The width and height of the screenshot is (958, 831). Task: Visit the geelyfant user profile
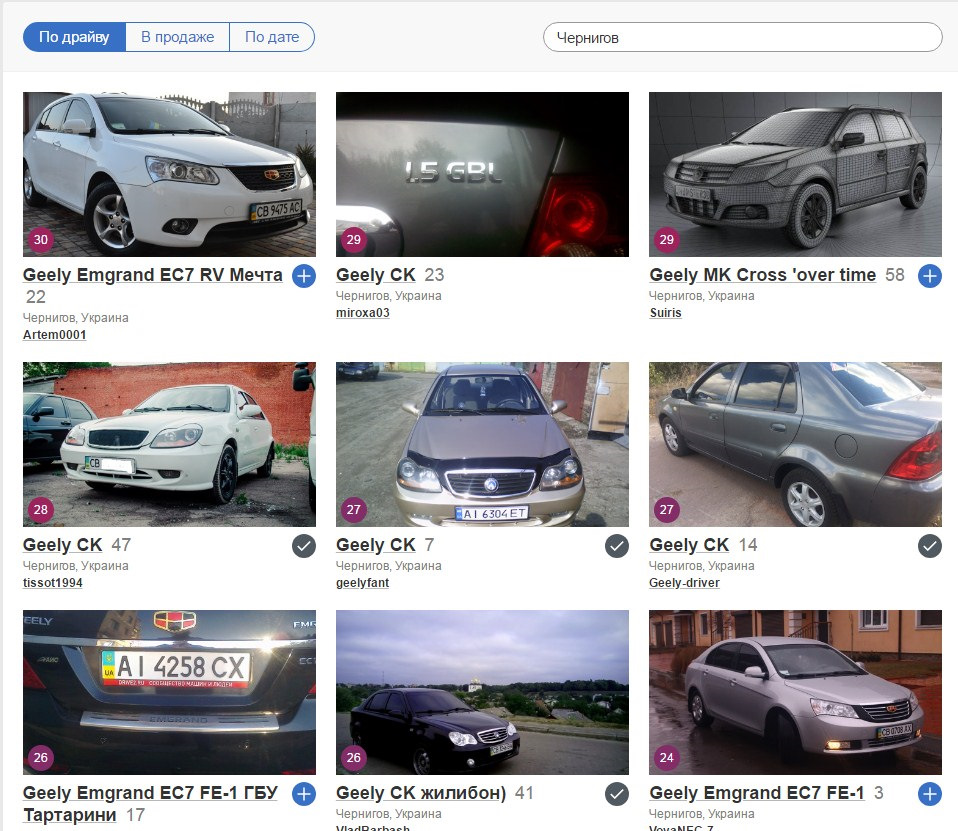coord(362,583)
